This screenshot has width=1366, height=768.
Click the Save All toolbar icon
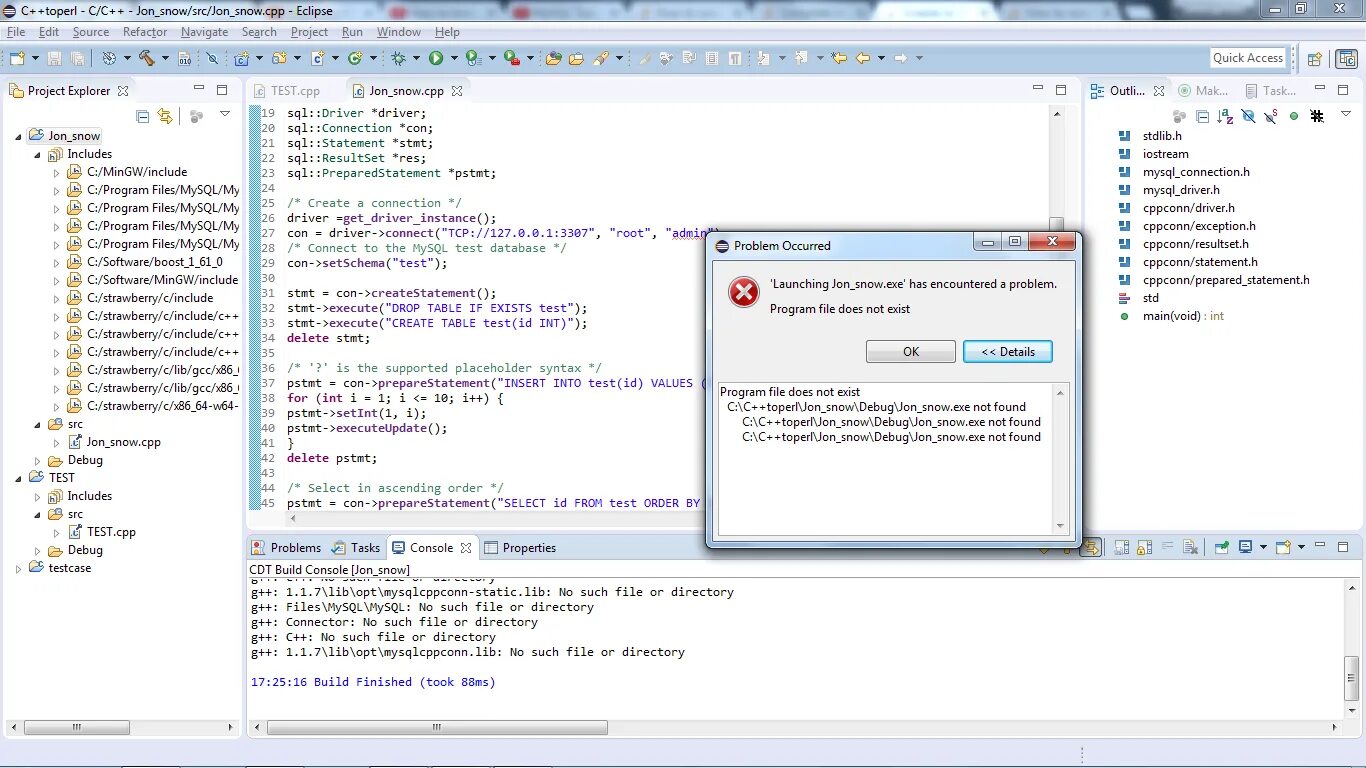pos(77,58)
